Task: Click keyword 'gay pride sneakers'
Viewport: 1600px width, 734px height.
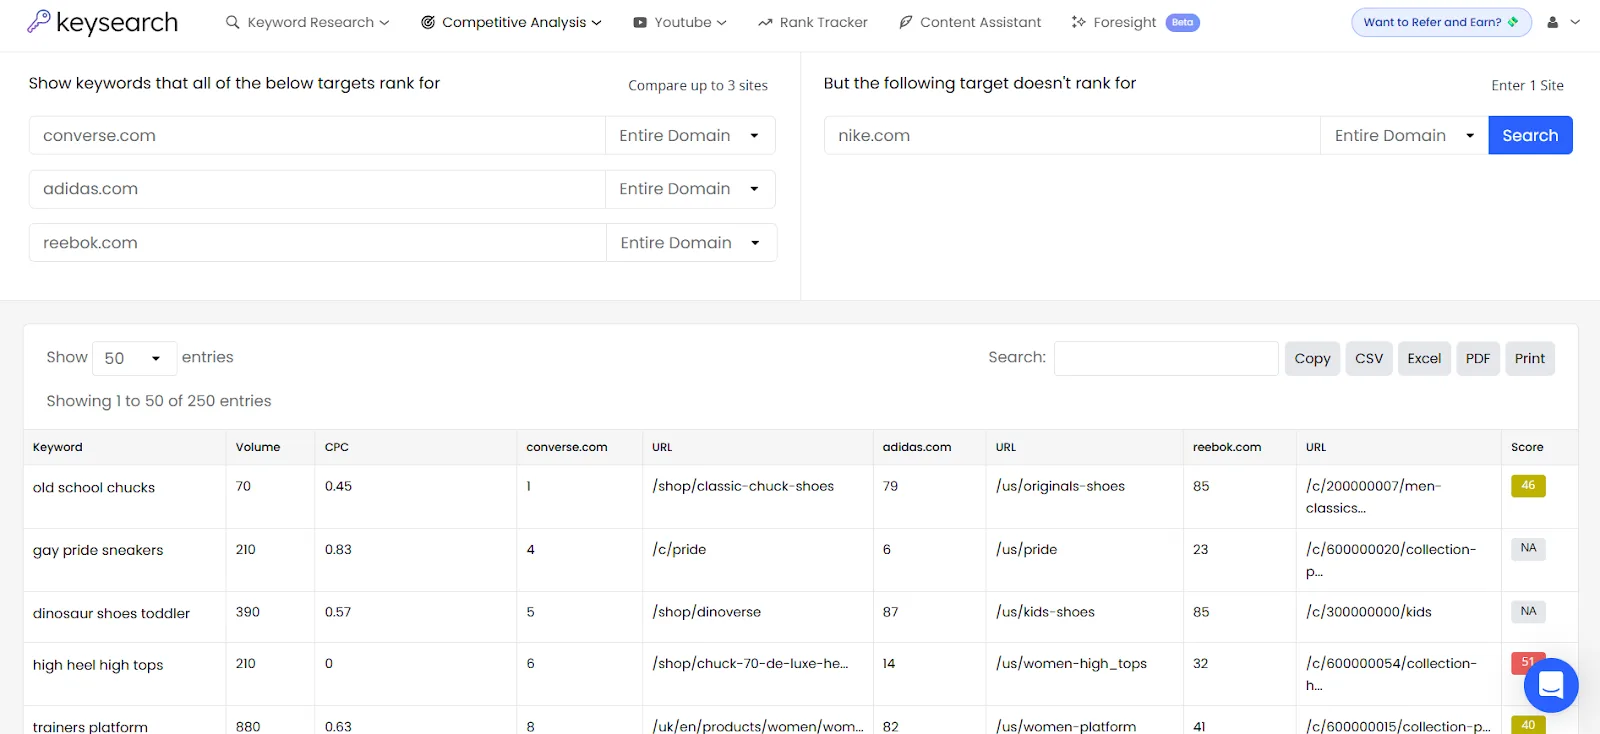Action: [98, 550]
